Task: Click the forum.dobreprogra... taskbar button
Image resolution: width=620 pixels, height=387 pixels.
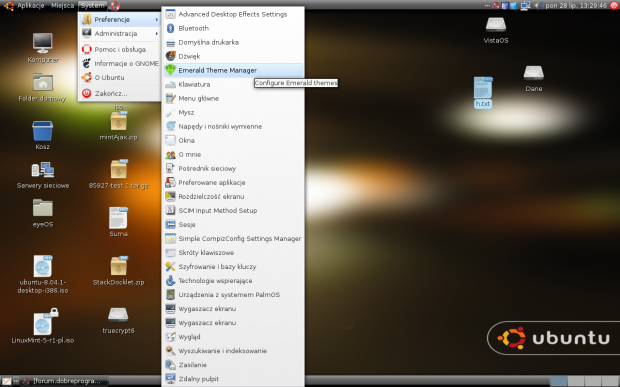Action: coord(66,381)
